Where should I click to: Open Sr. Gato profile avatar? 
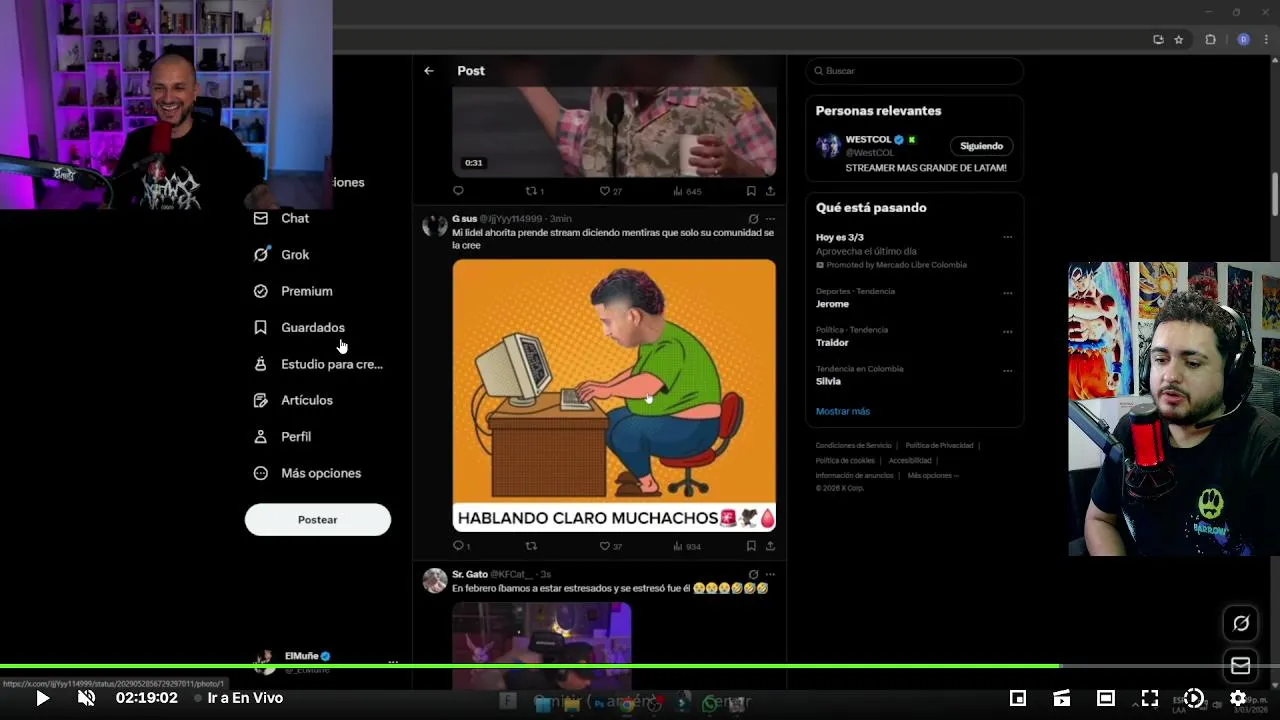434,581
